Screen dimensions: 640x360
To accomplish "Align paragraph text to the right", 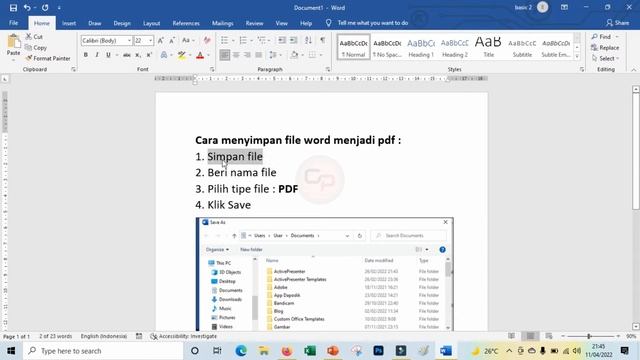I will pyautogui.click(x=247, y=55).
